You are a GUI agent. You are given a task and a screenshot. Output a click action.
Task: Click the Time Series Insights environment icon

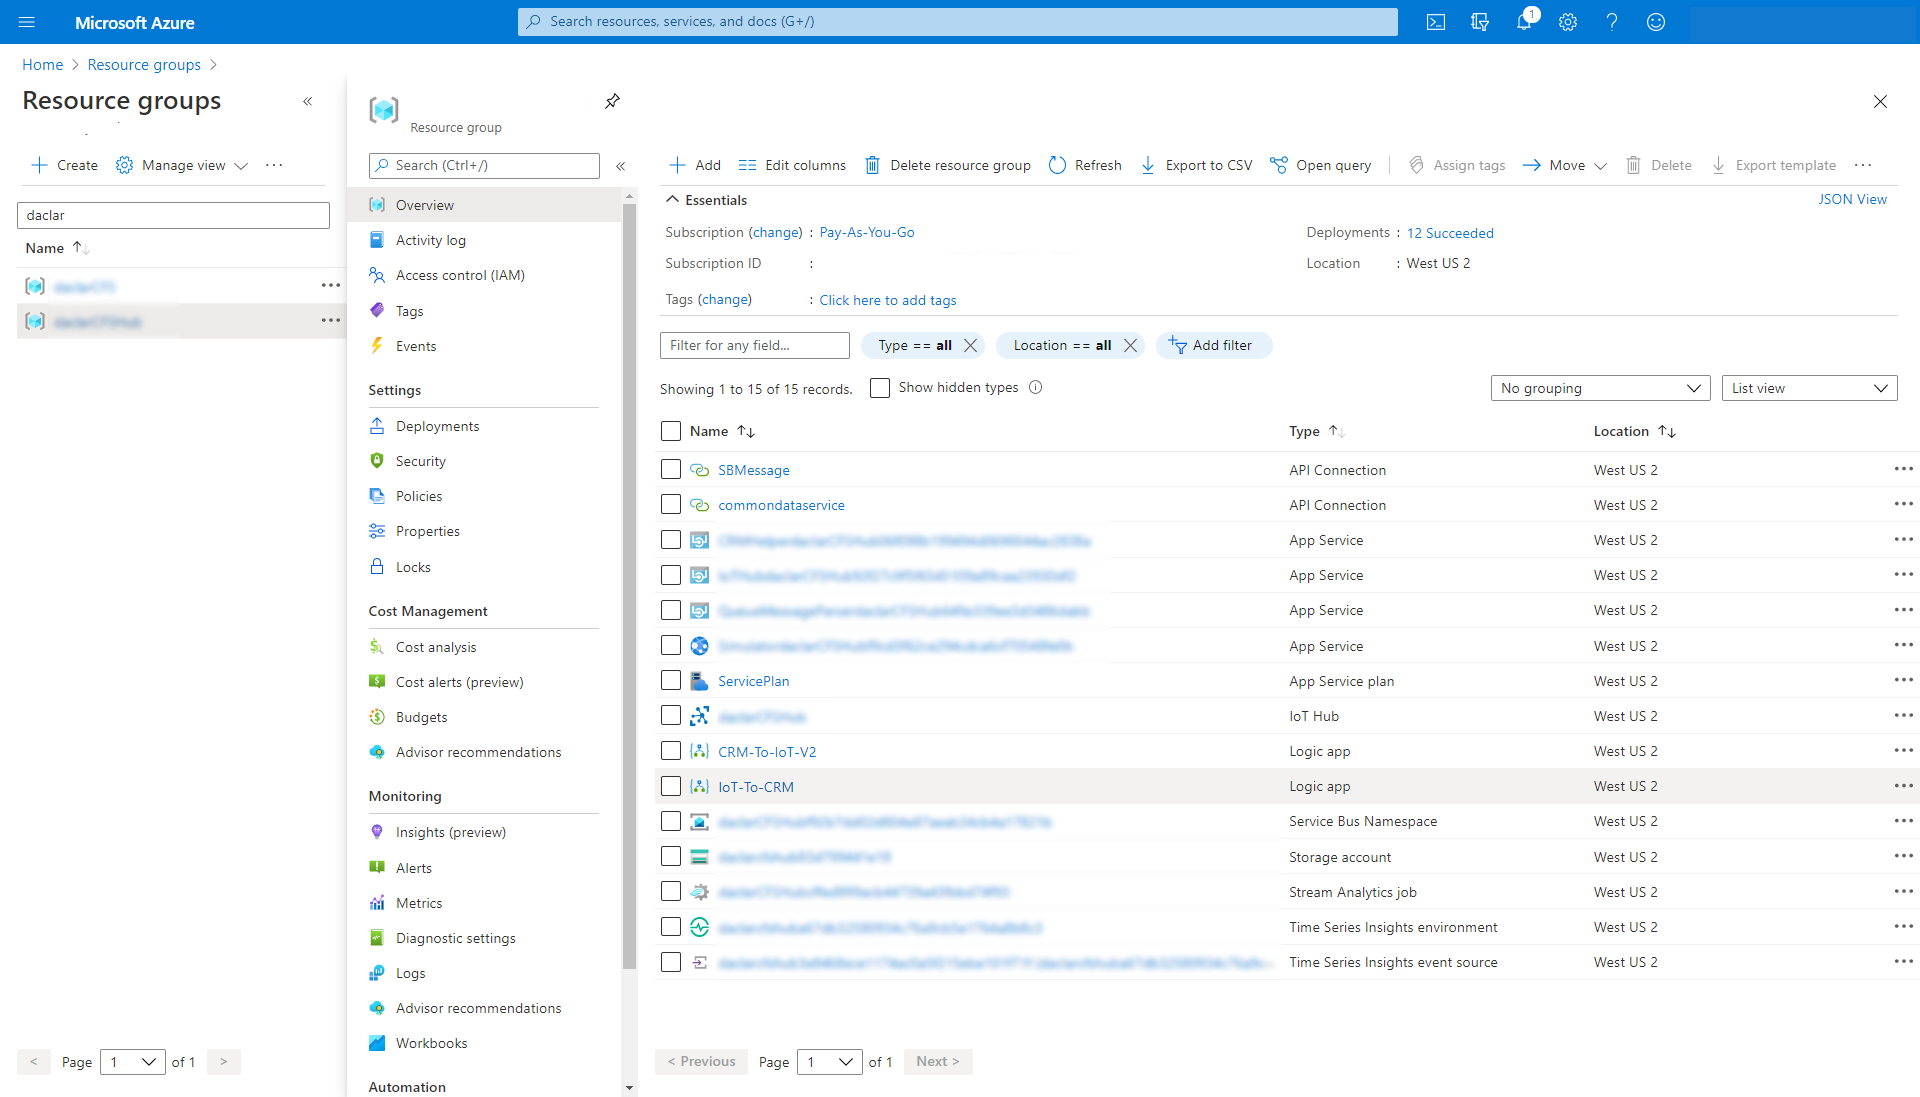pos(699,927)
